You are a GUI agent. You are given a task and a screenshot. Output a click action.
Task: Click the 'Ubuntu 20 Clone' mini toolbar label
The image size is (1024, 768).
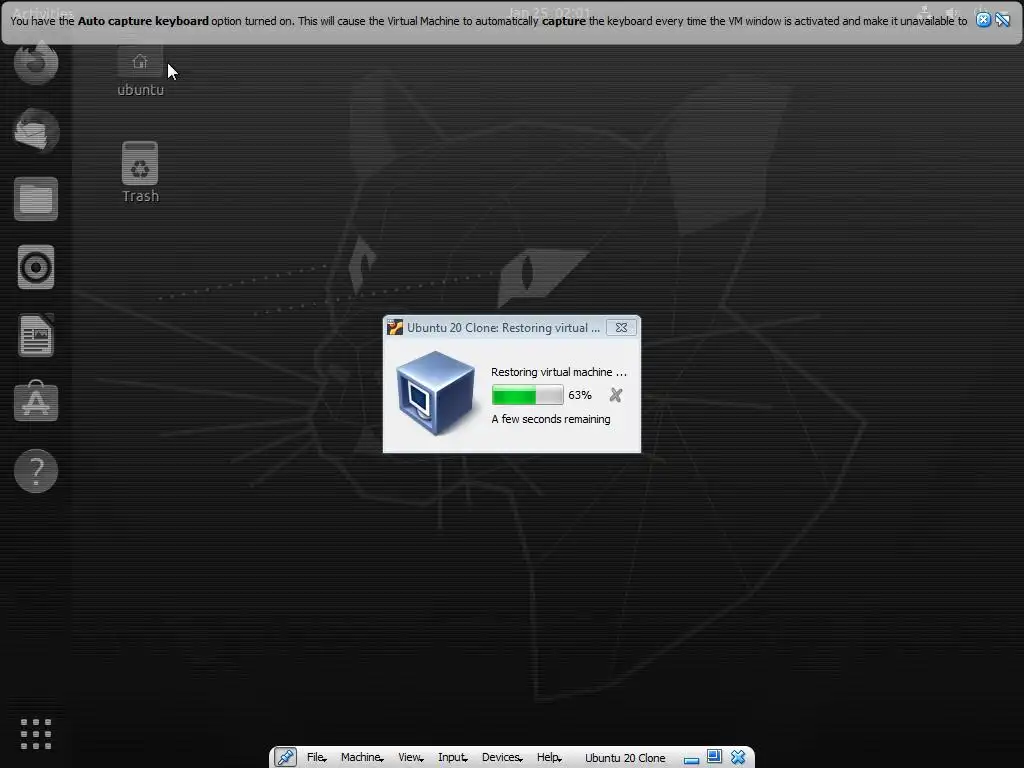tap(625, 758)
